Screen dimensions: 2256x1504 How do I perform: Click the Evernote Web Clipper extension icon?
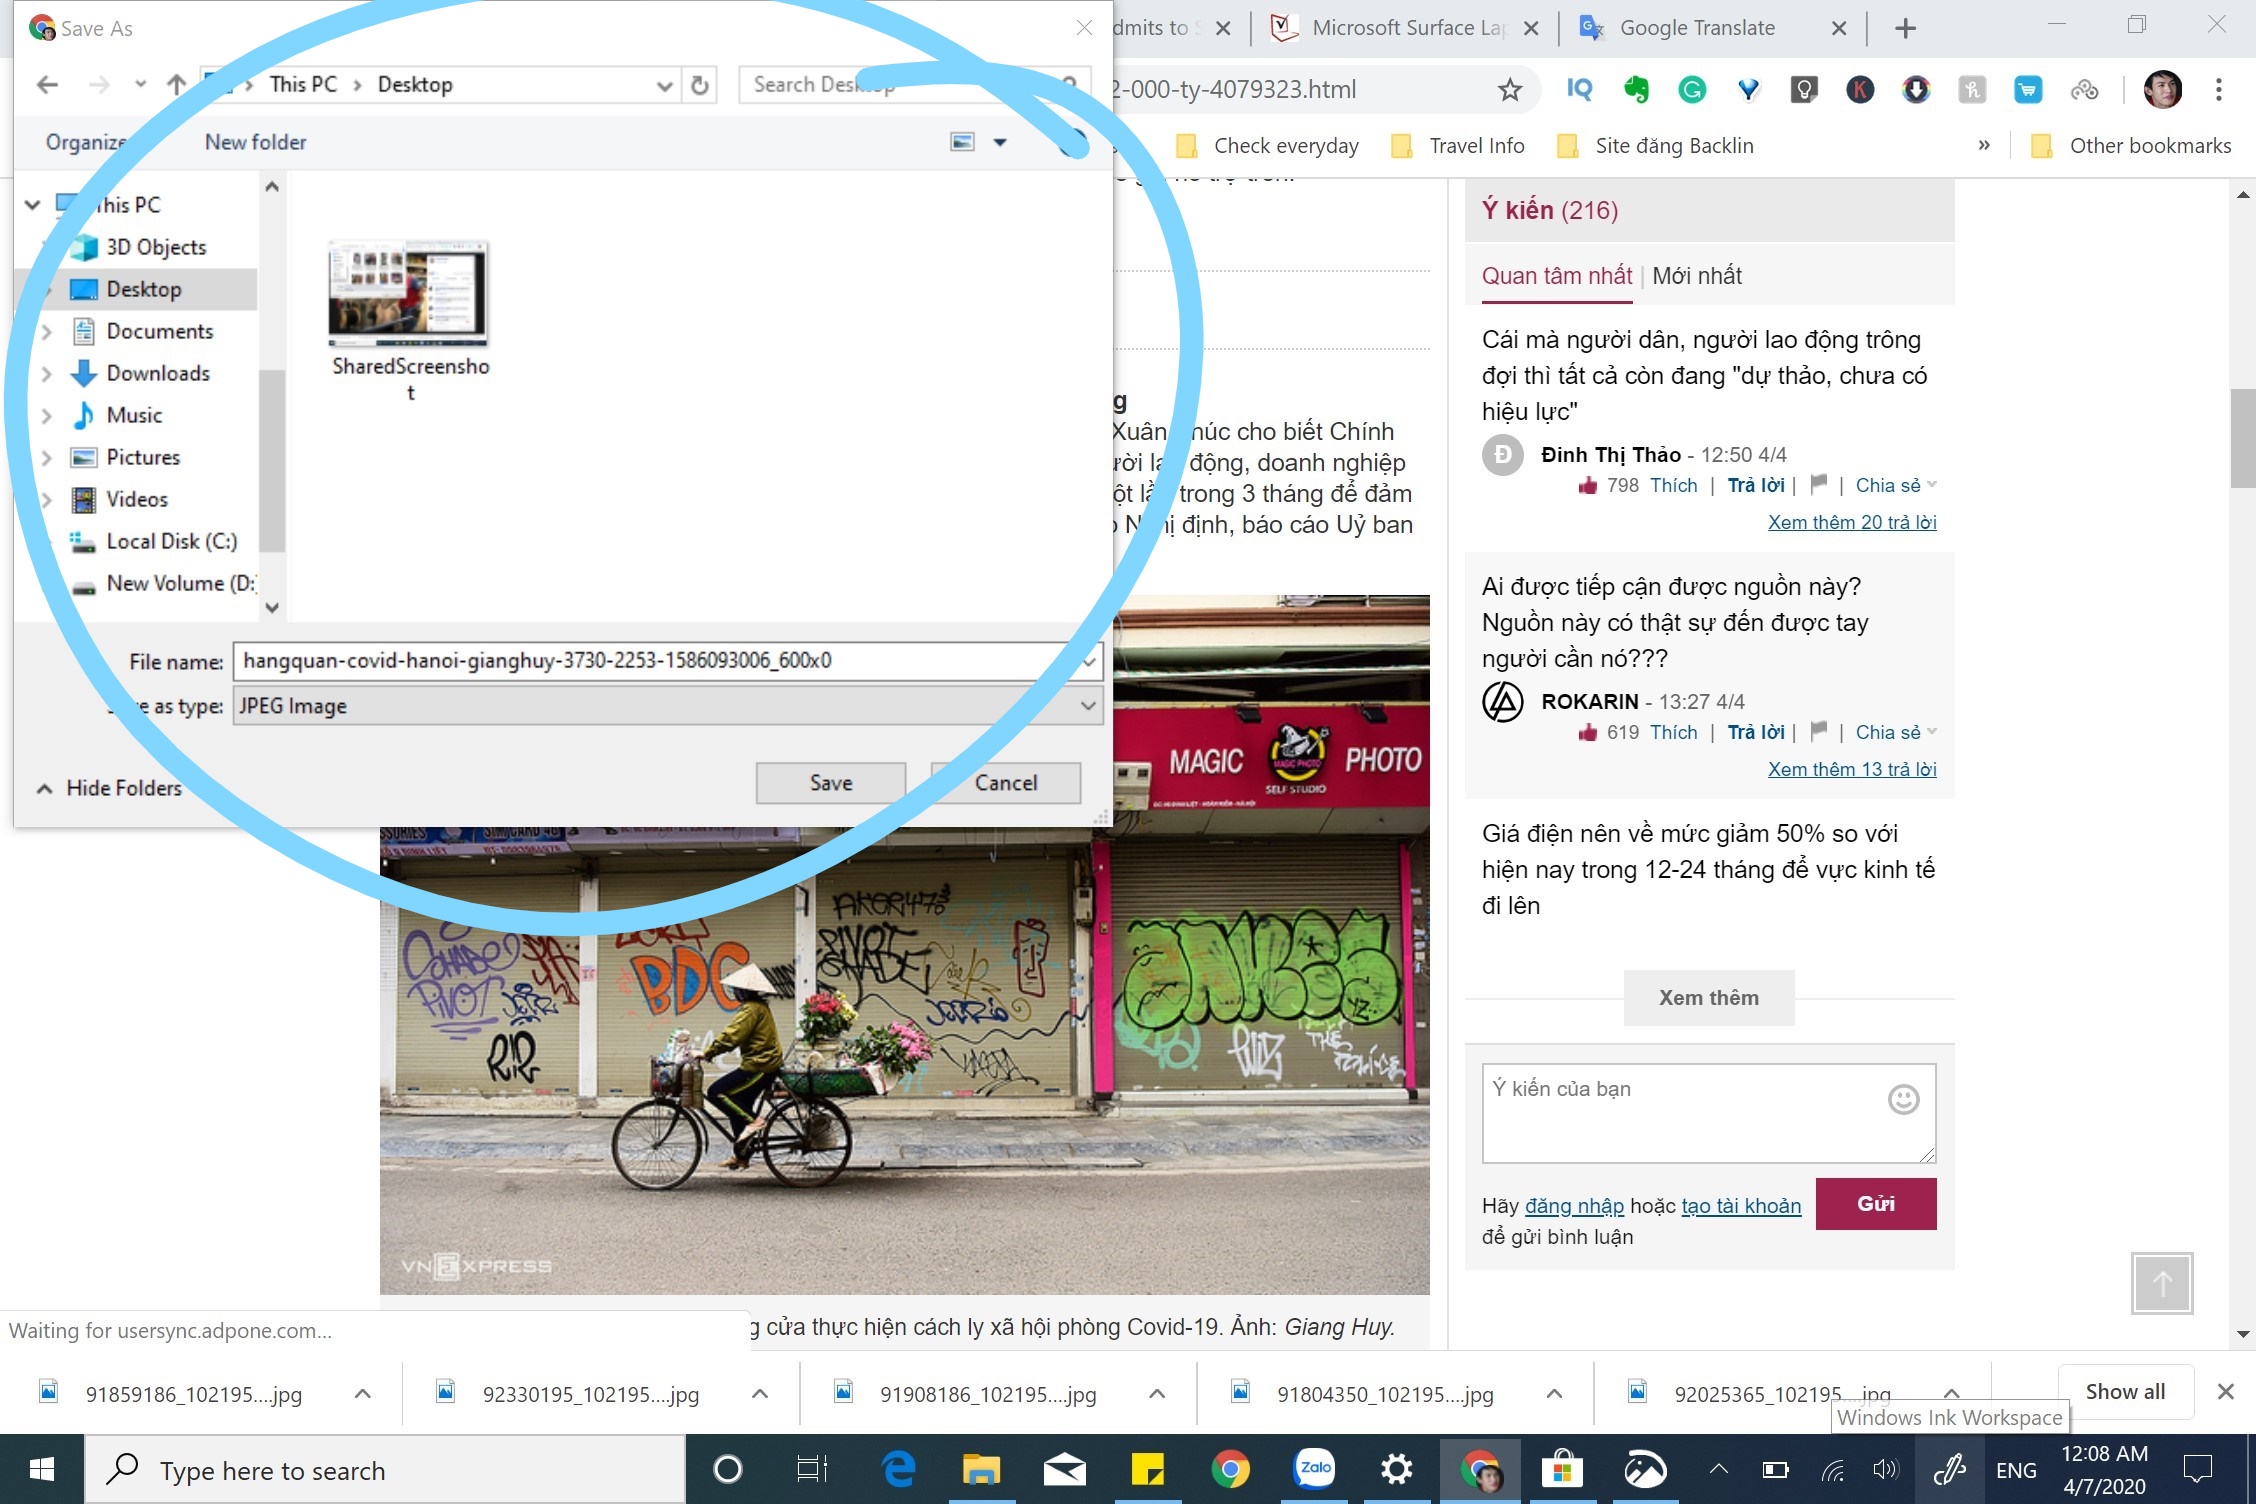click(1637, 89)
